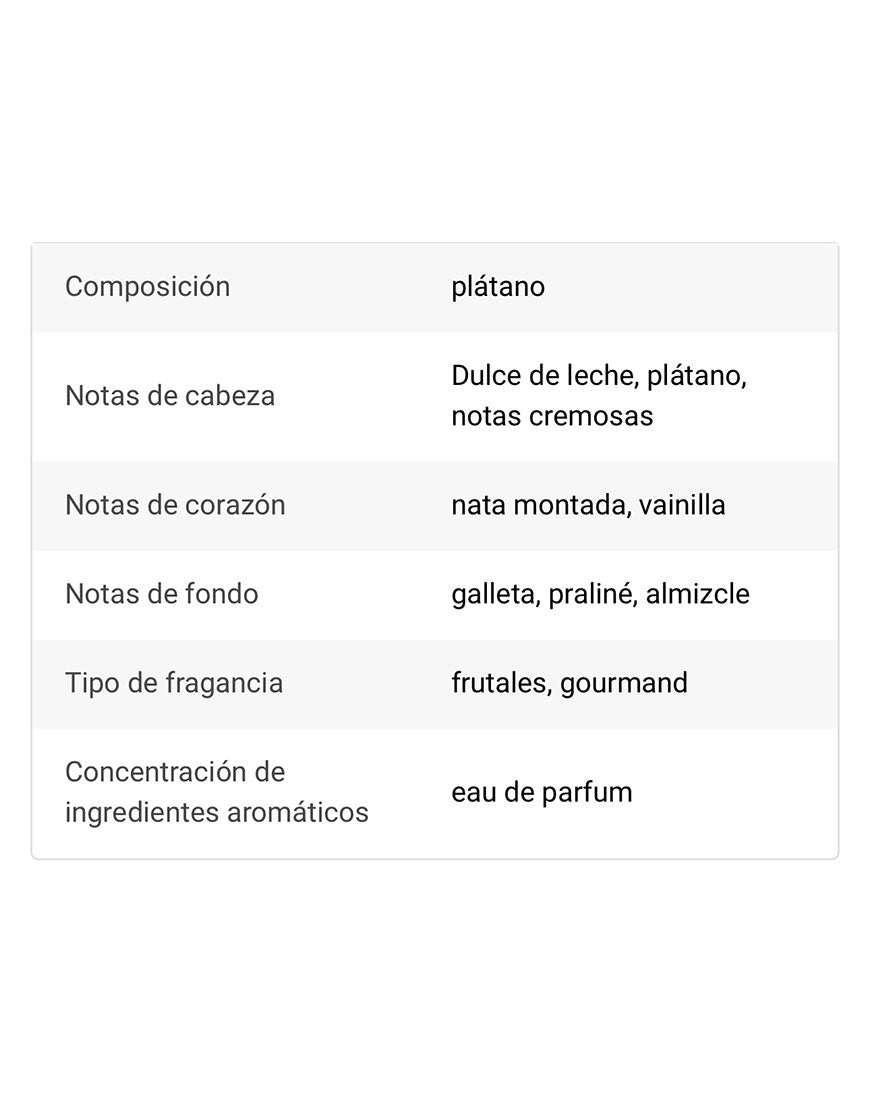Viewport: 870px width, 1110px height.
Task: Click the word "vainilla"
Action: coord(682,505)
